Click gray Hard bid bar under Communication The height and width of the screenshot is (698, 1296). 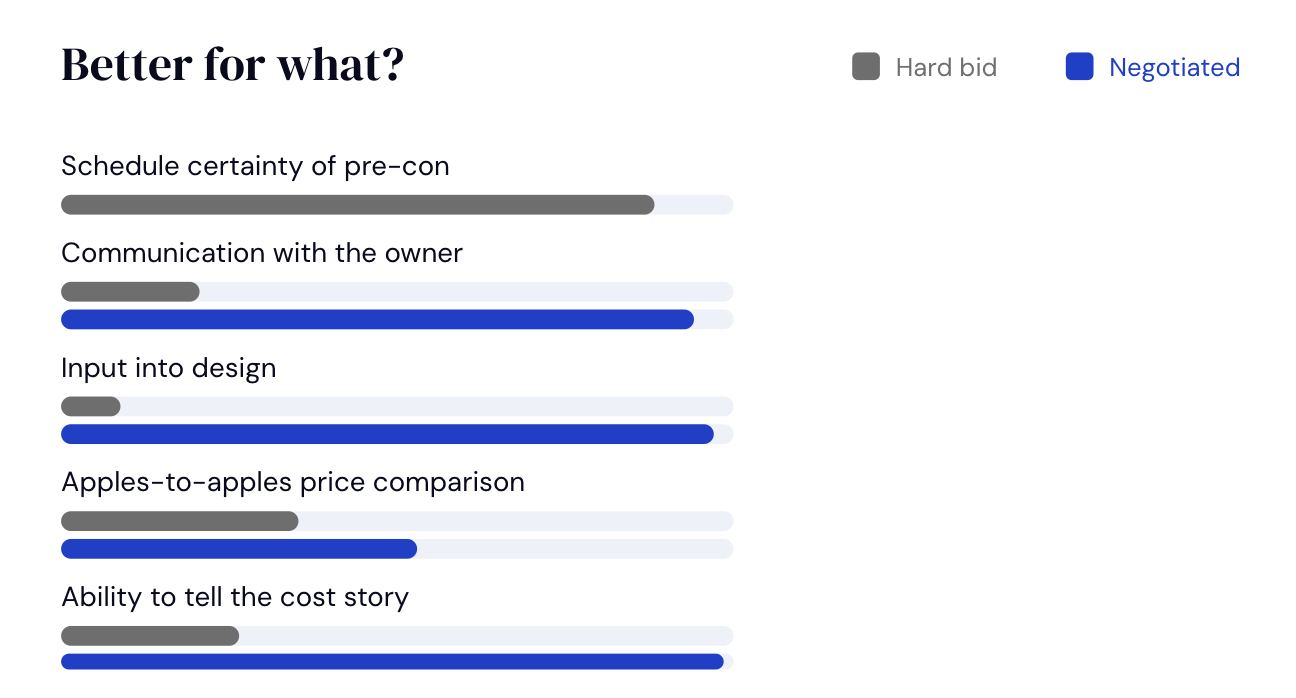(x=130, y=292)
